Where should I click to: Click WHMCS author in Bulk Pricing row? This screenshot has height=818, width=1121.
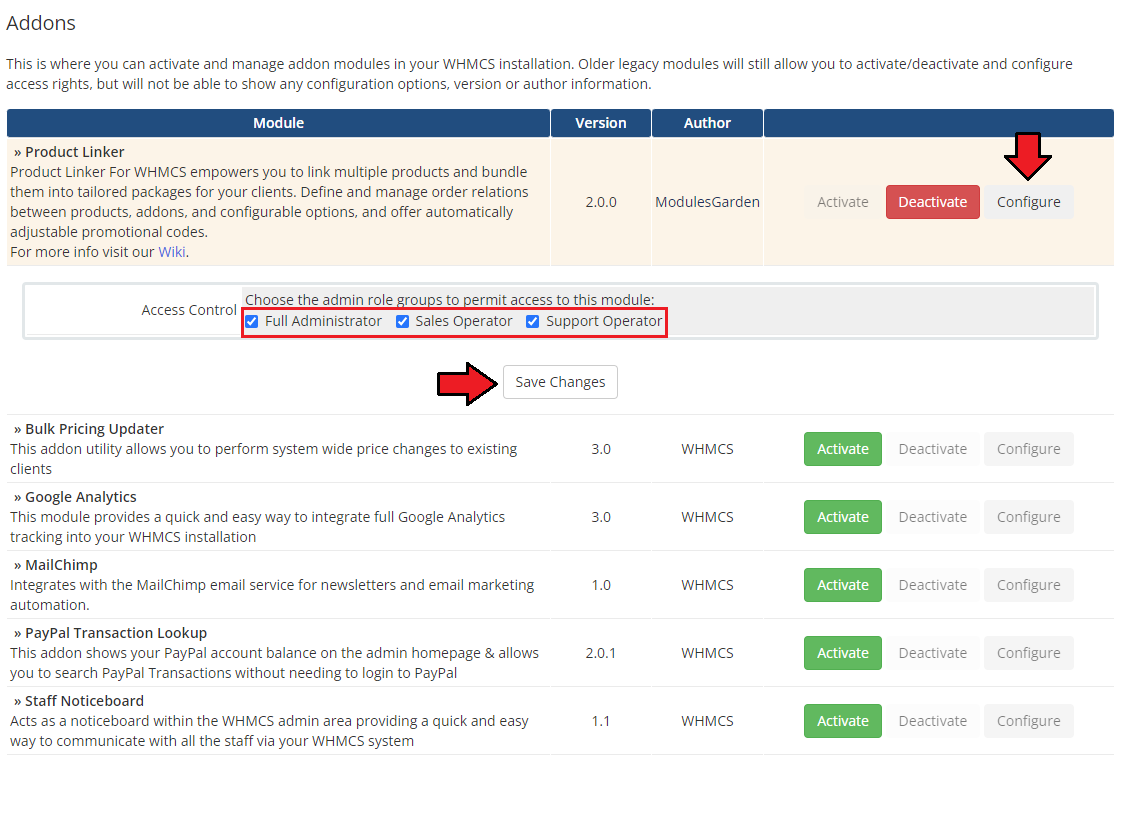[x=707, y=449]
